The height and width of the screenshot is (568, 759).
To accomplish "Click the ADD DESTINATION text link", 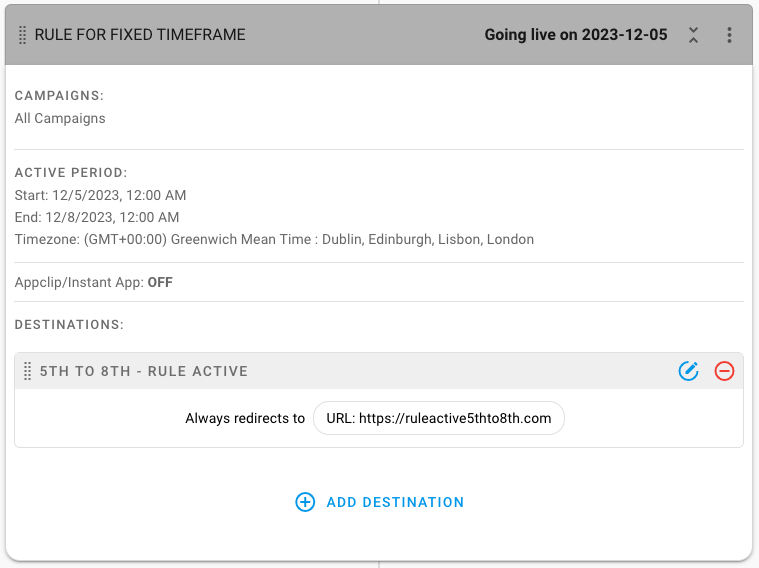I will pyautogui.click(x=395, y=502).
